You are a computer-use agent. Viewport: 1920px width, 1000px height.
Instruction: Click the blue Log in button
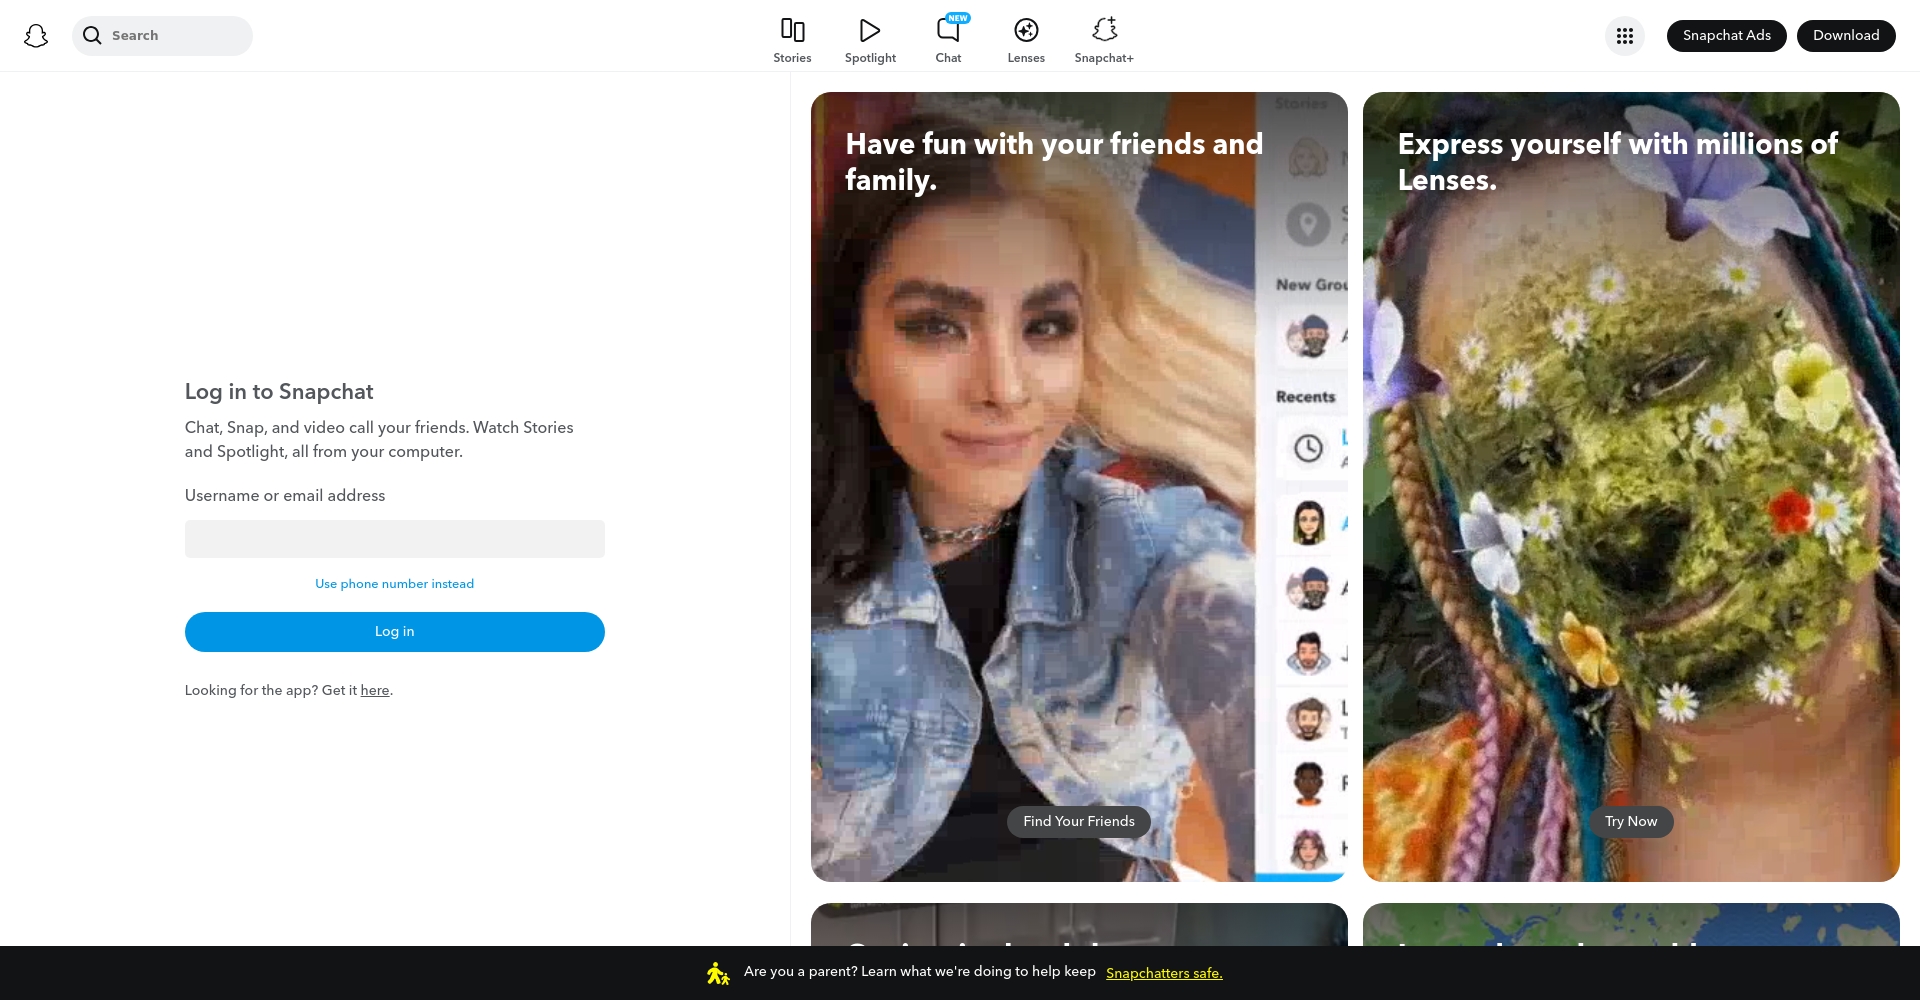tap(395, 632)
